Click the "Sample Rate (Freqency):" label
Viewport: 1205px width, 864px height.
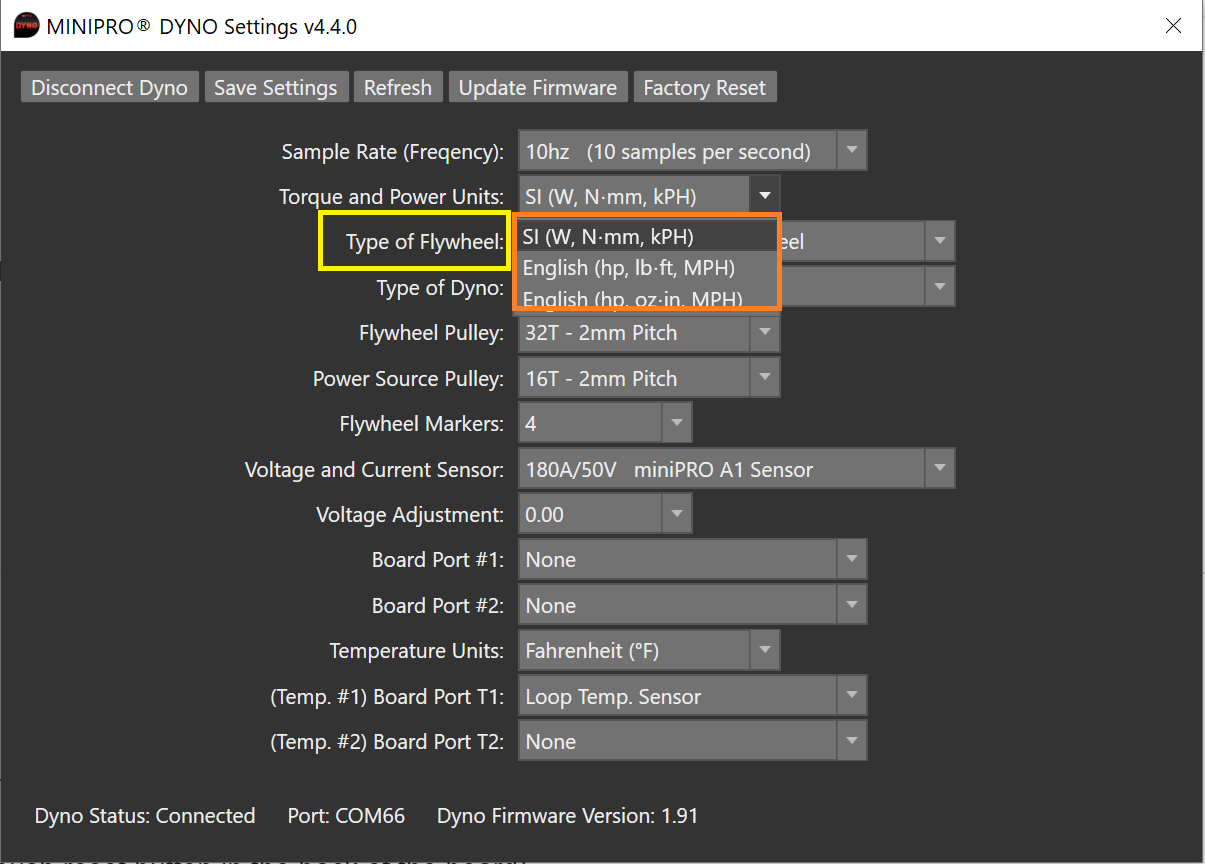pos(393,152)
